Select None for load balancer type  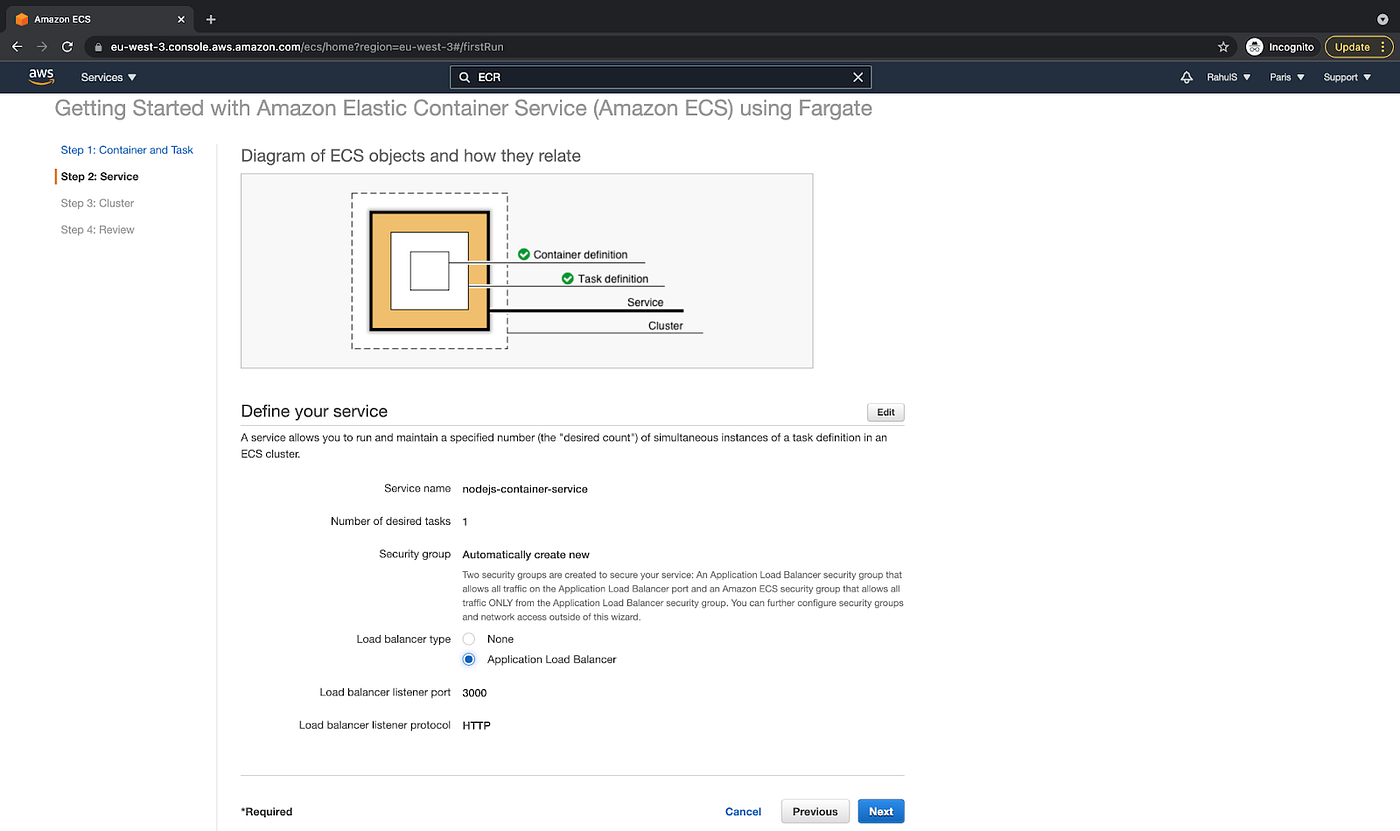pyautogui.click(x=469, y=639)
